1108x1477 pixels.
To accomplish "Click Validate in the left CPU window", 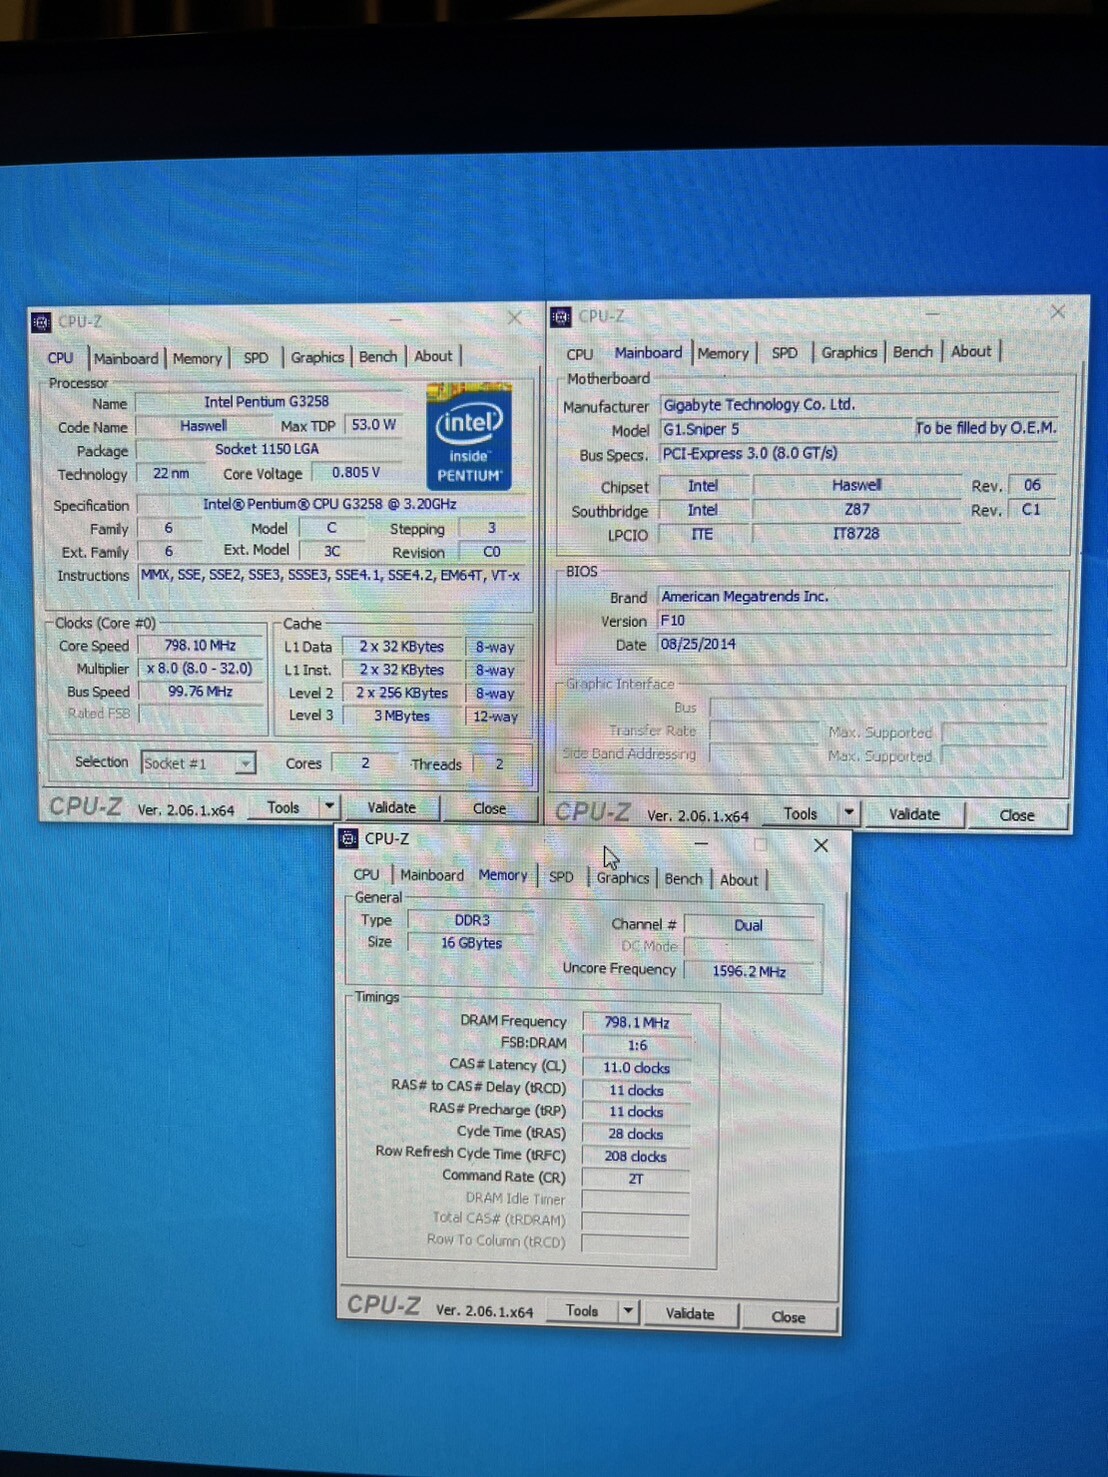I will pyautogui.click(x=391, y=807).
